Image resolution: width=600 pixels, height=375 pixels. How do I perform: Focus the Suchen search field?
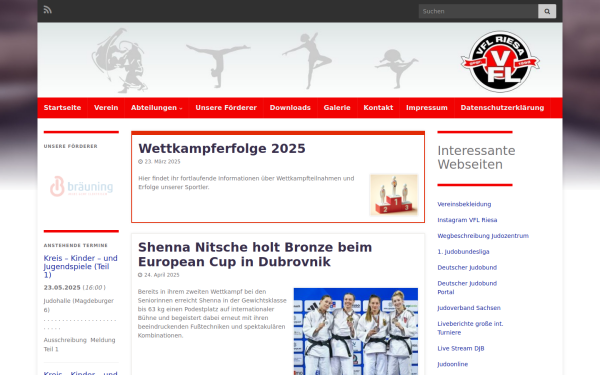tap(478, 11)
